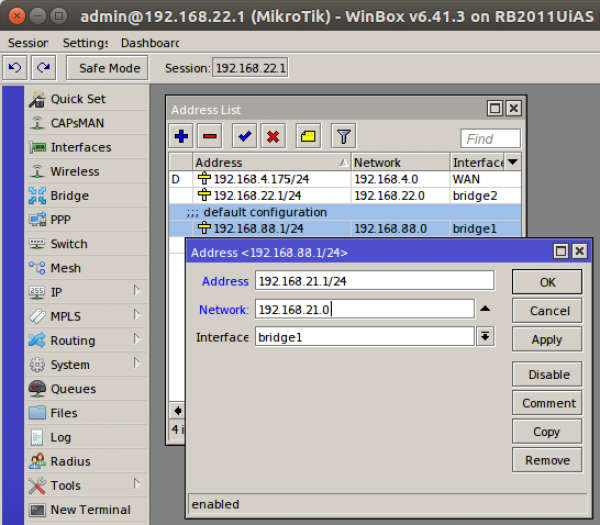600x525 pixels.
Task: Sort by the Network column header
Action: (400, 162)
